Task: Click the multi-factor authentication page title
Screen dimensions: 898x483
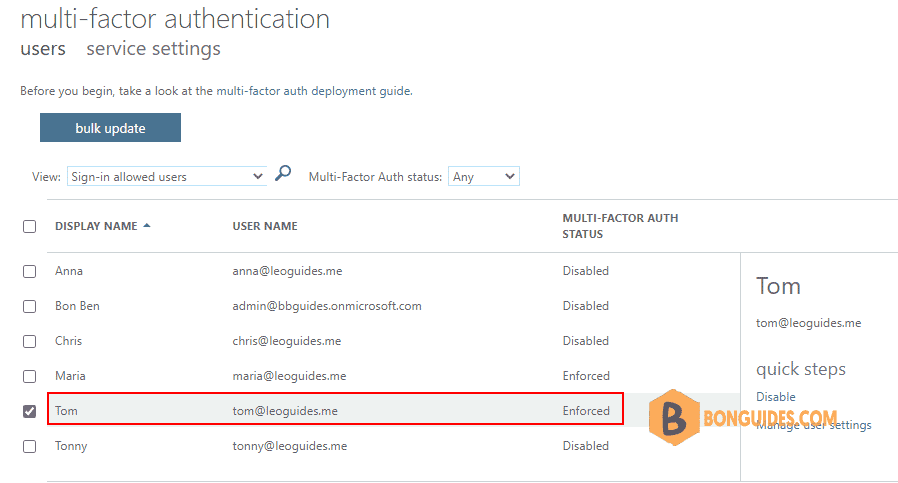Action: (175, 19)
